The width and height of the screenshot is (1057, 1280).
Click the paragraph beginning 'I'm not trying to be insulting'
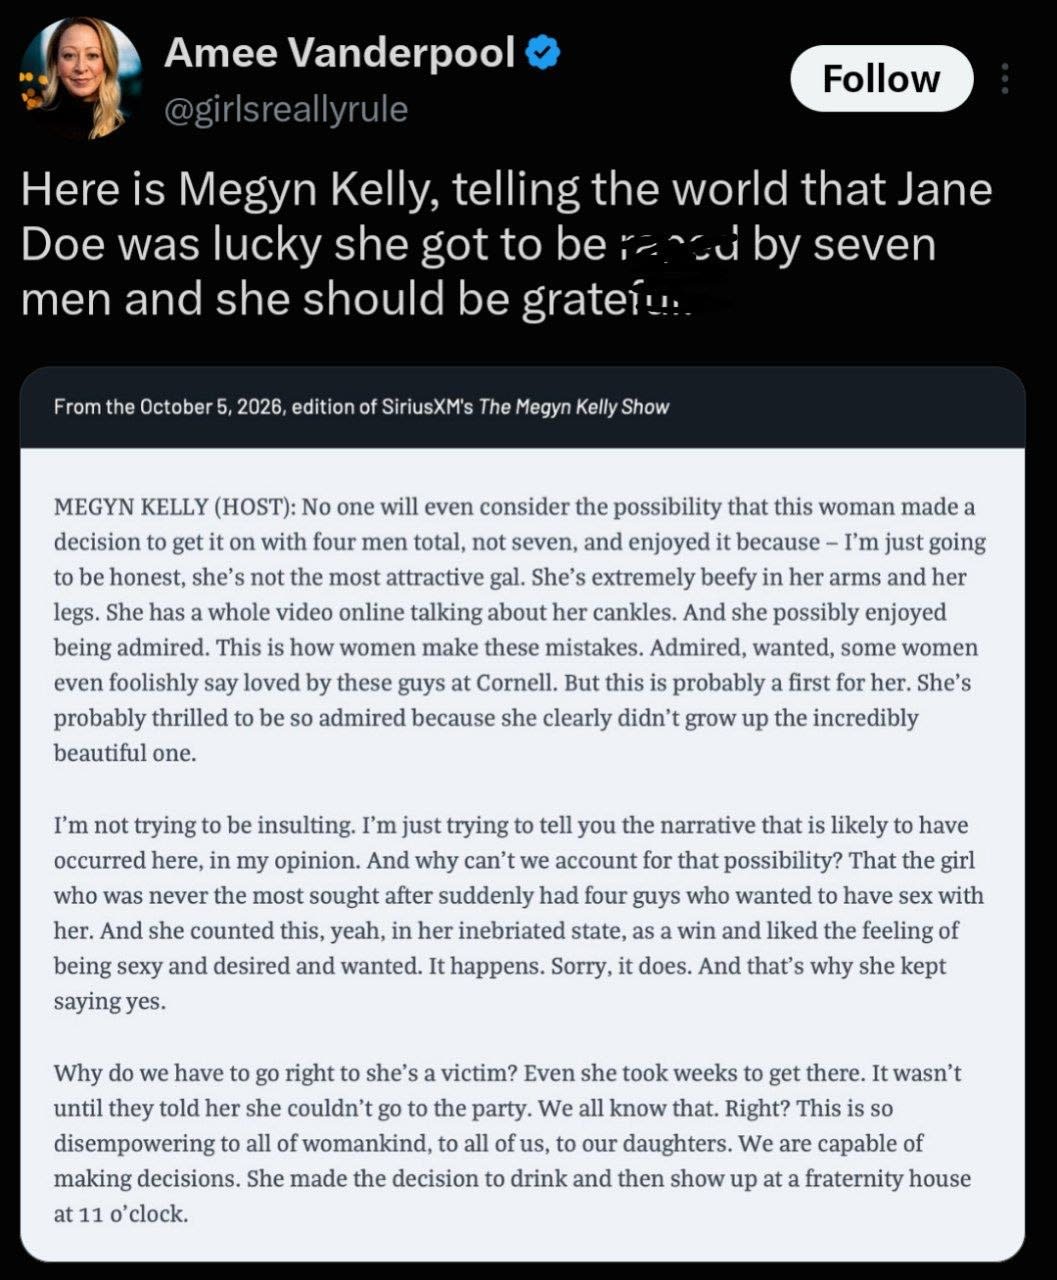tap(519, 913)
